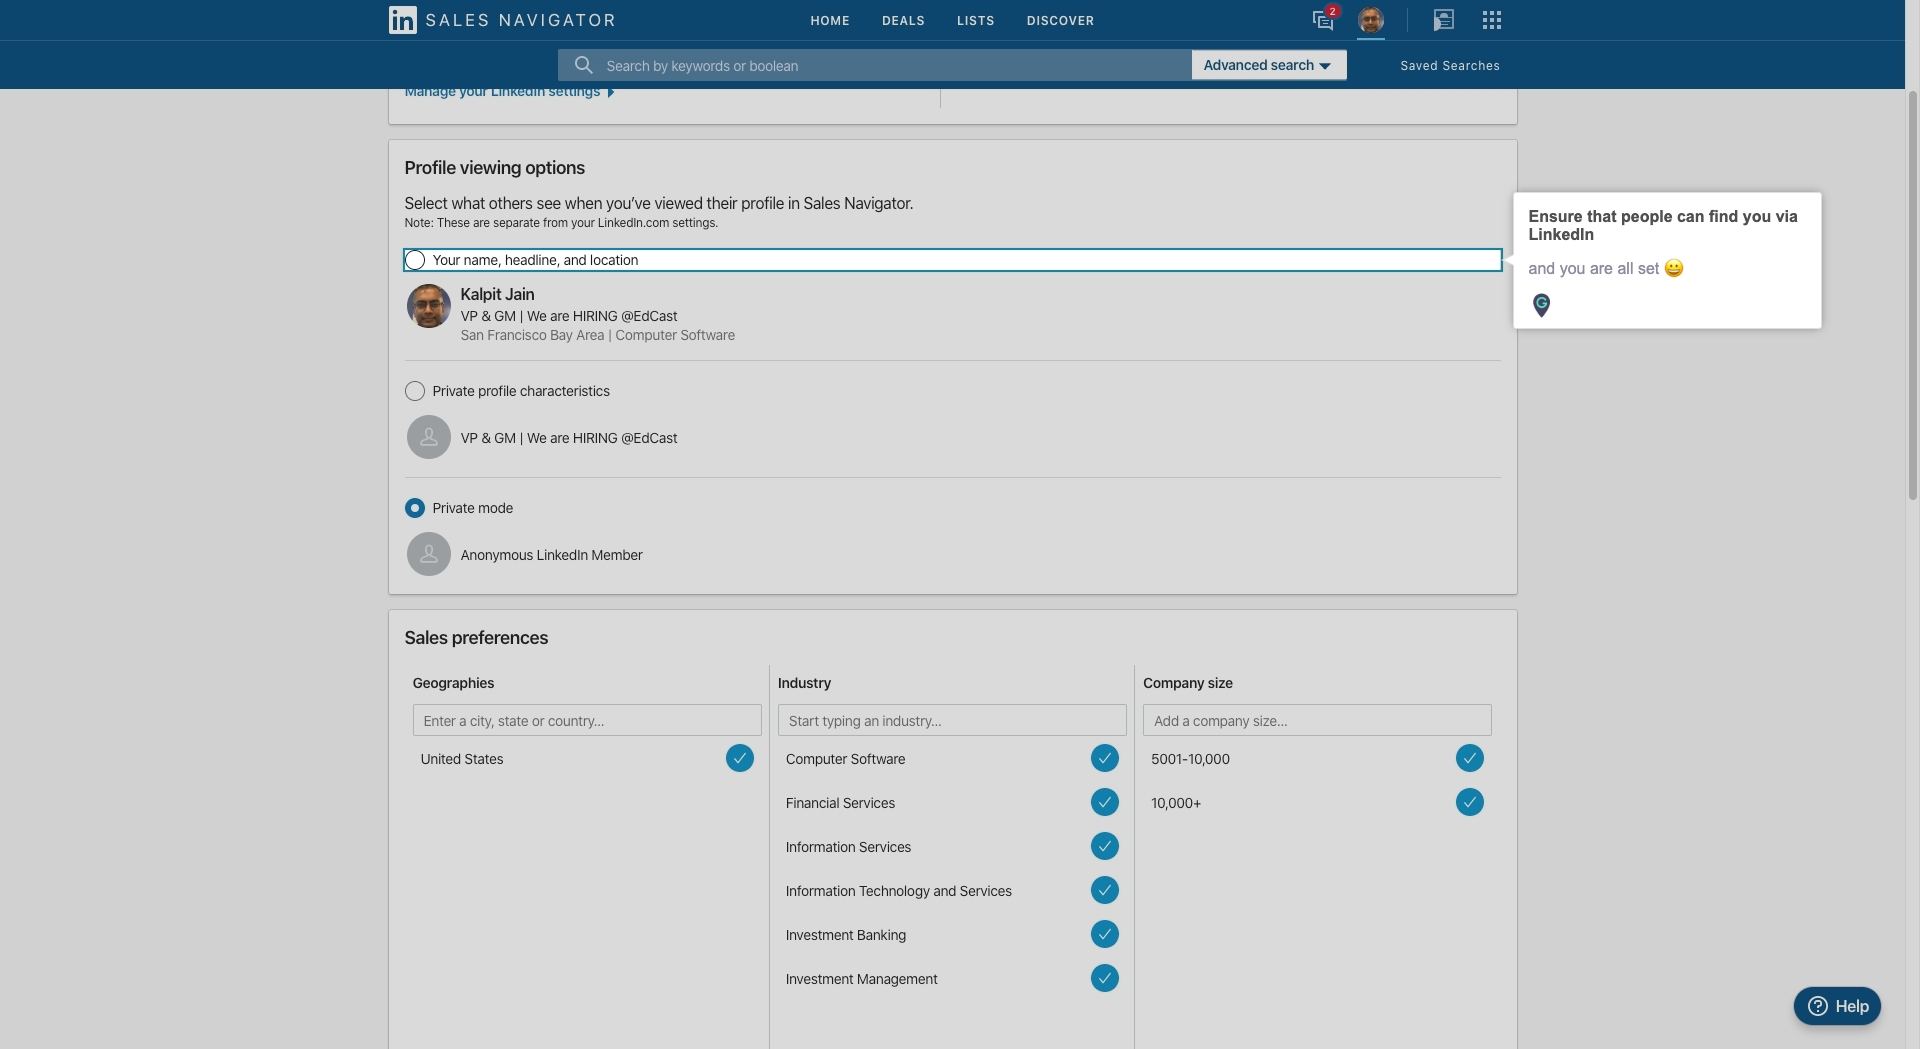Image resolution: width=1920 pixels, height=1049 pixels.
Task: Click the Anonymous LinkedIn Member text
Action: [x=551, y=555]
